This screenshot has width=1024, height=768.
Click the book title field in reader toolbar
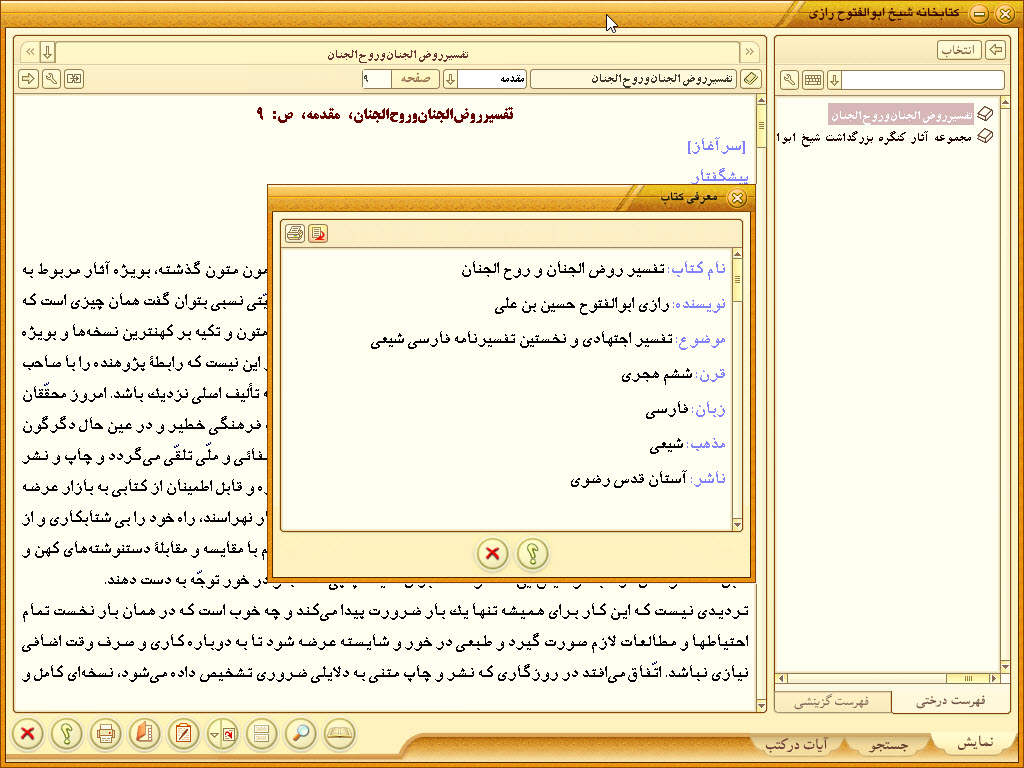click(x=633, y=79)
